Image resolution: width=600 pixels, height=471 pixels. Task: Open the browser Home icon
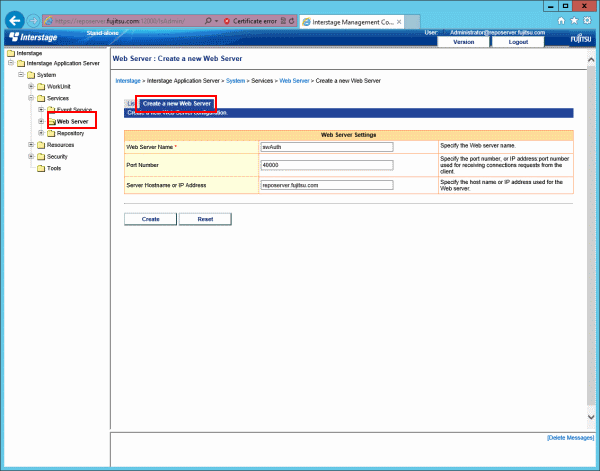(561, 21)
